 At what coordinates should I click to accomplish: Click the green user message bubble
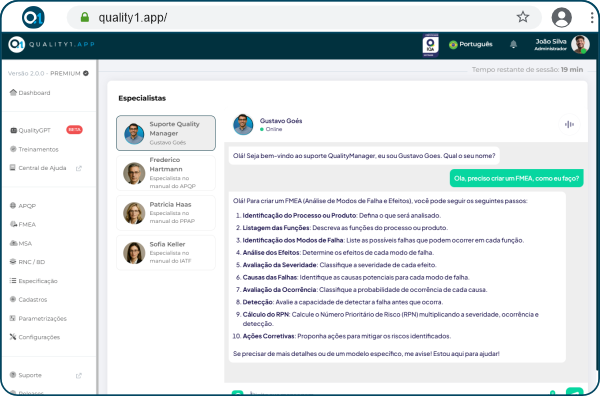pos(517,178)
